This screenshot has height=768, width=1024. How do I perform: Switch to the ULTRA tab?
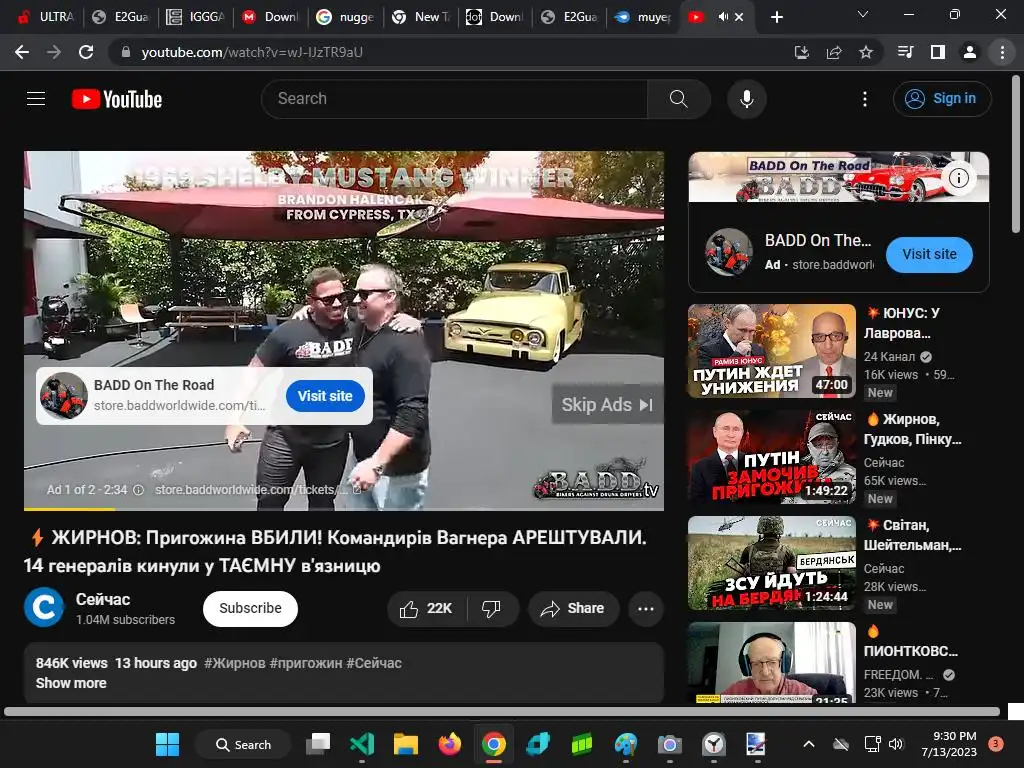[x=45, y=17]
